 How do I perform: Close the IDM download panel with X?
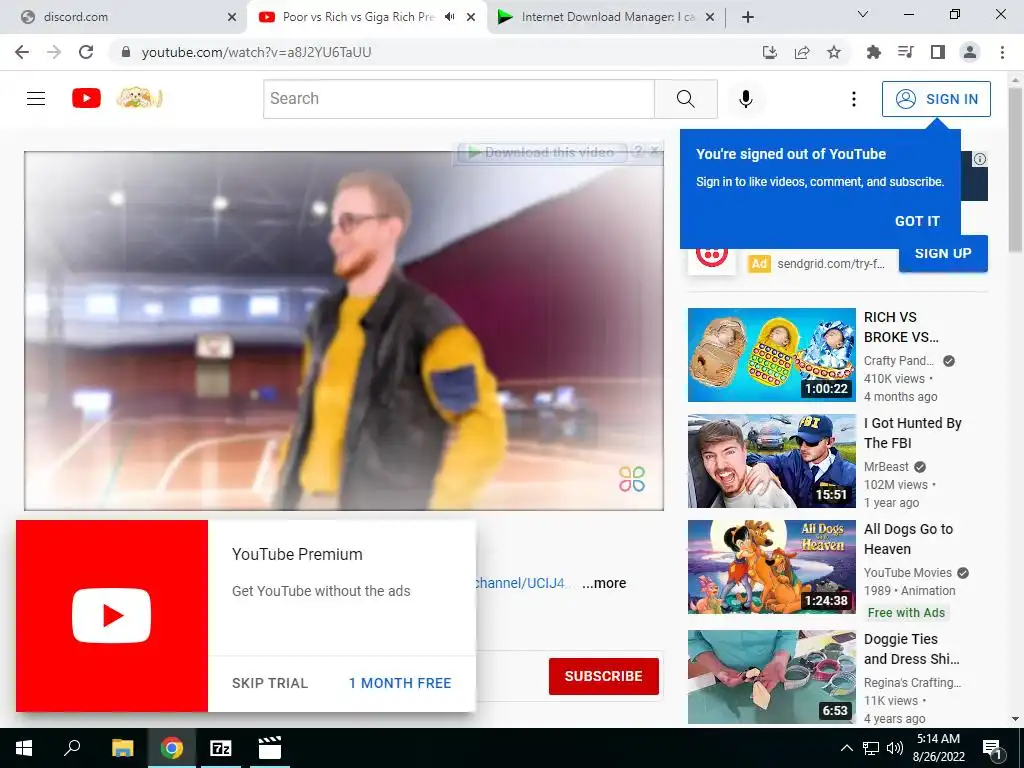point(655,152)
